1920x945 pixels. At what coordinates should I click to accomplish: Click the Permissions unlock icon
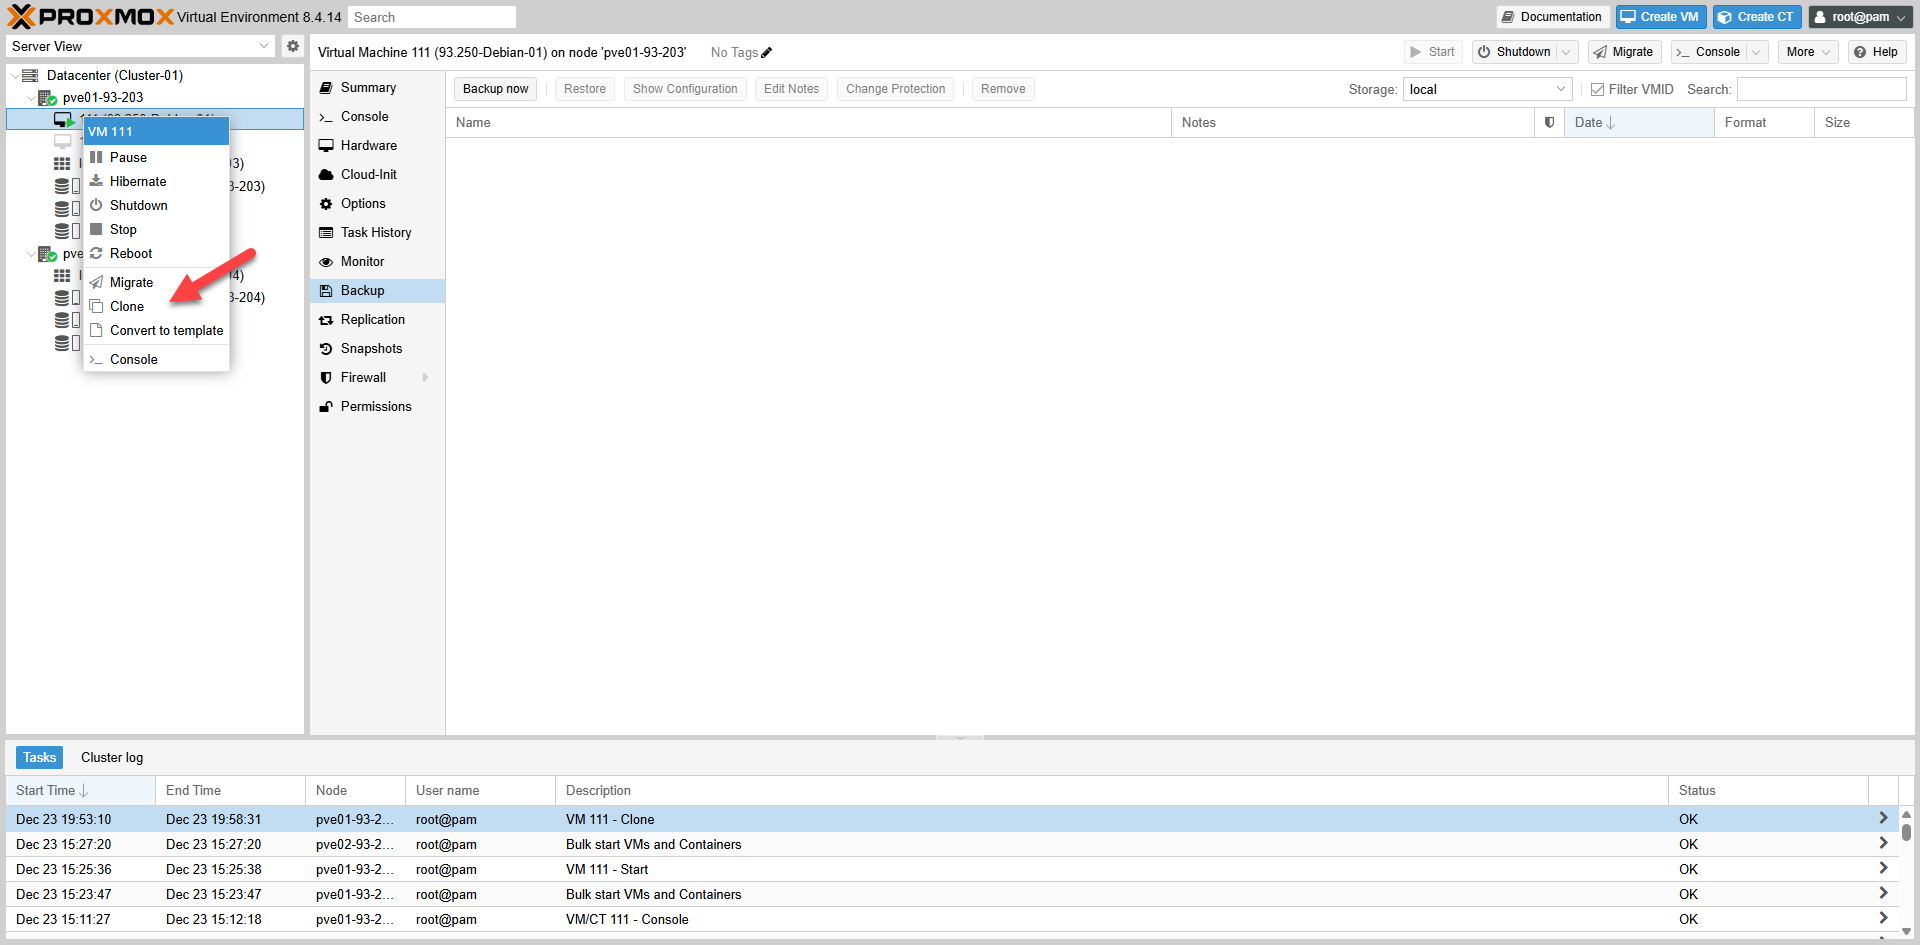click(326, 407)
